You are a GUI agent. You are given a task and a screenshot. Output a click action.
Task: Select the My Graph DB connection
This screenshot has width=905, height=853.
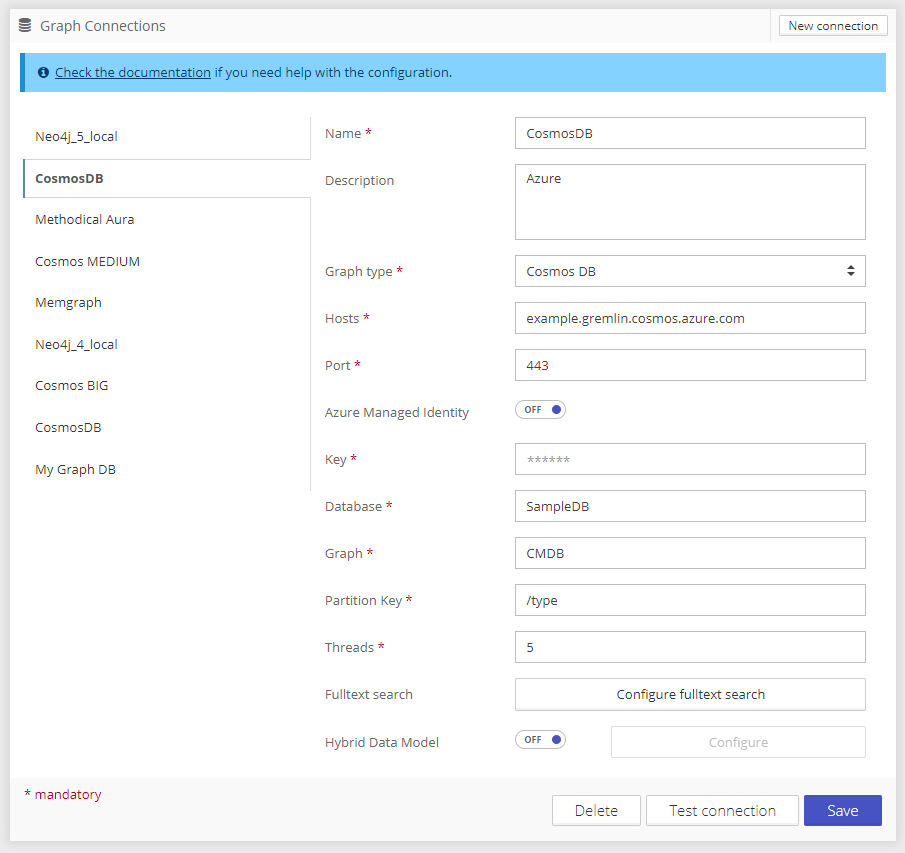pos(75,469)
